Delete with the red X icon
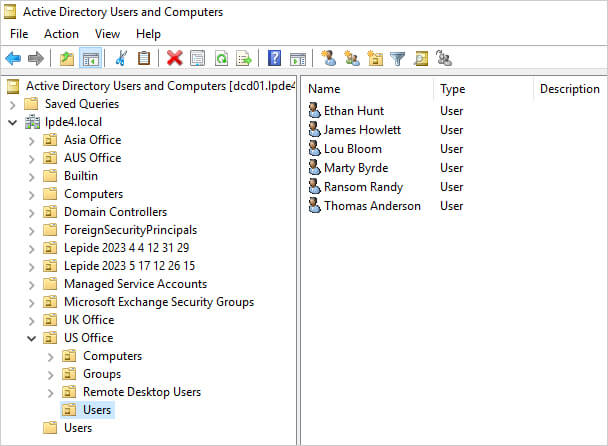The width and height of the screenshot is (608, 446). tap(174, 59)
